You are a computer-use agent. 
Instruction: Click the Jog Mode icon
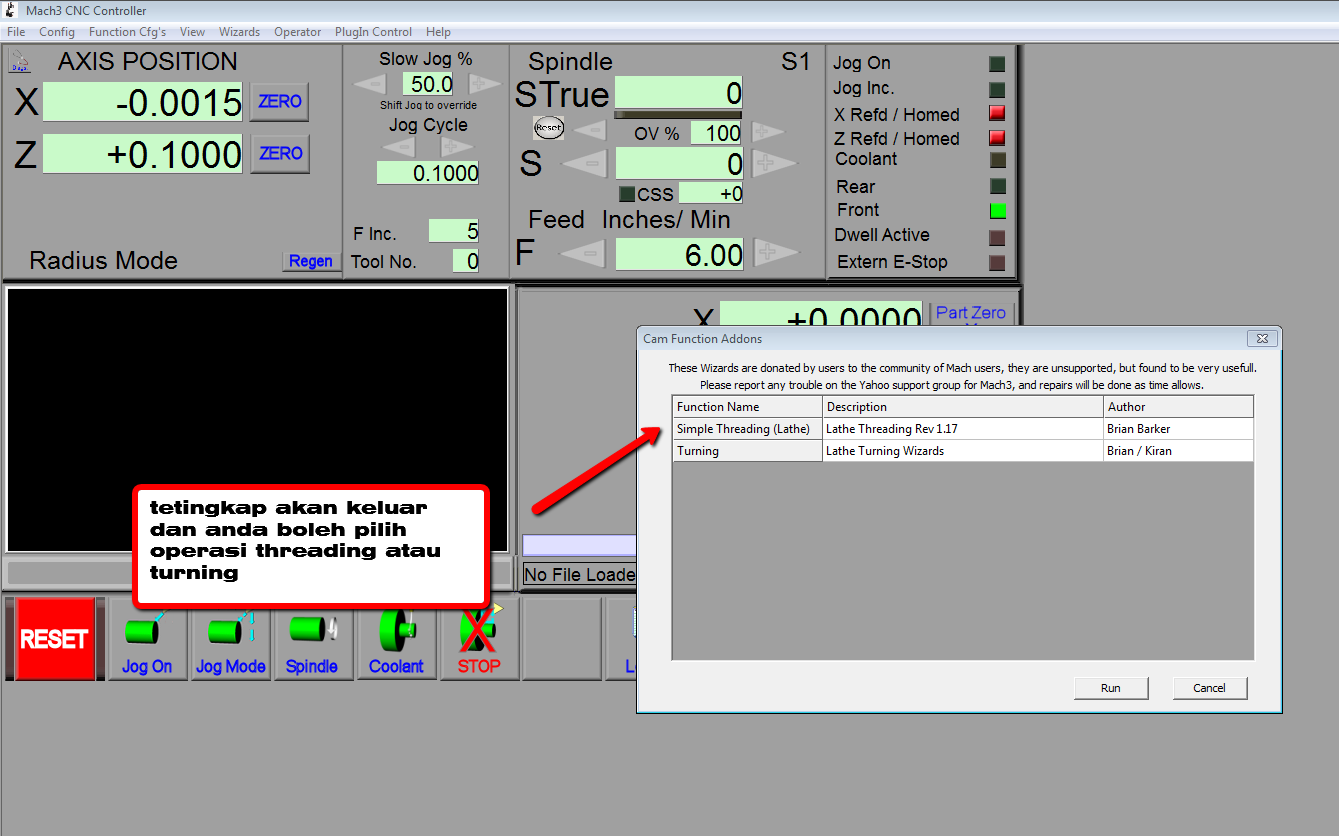[229, 630]
